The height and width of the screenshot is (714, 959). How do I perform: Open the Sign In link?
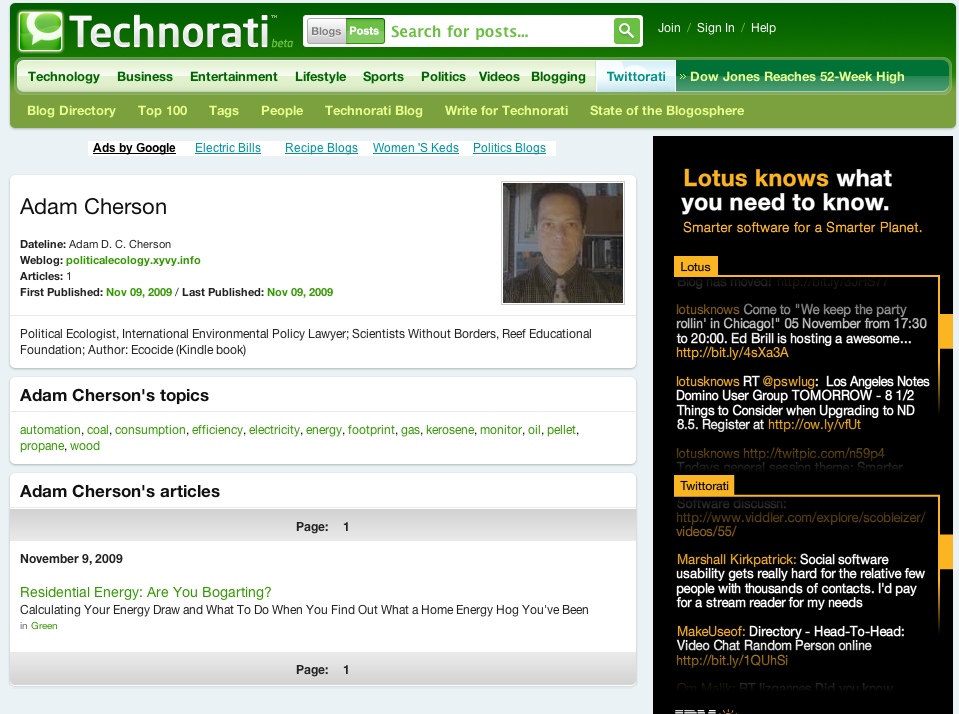pyautogui.click(x=716, y=28)
